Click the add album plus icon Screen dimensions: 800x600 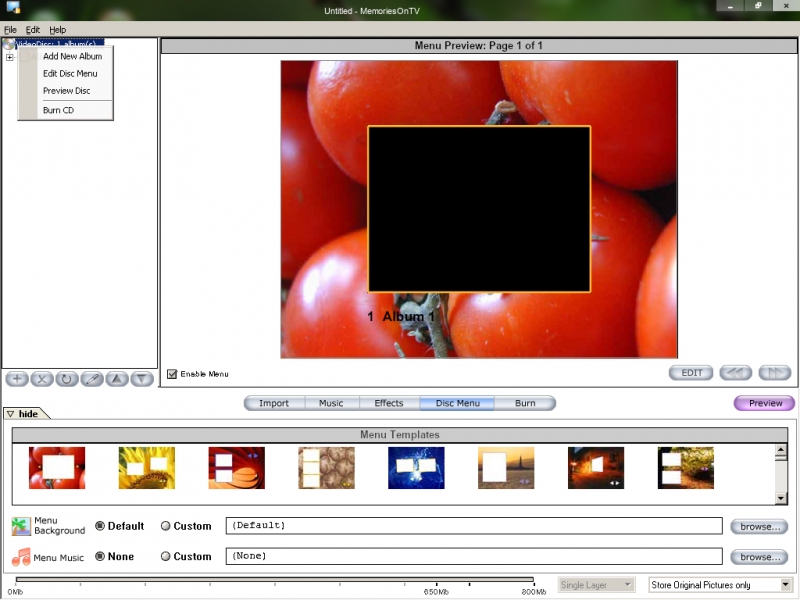click(16, 379)
